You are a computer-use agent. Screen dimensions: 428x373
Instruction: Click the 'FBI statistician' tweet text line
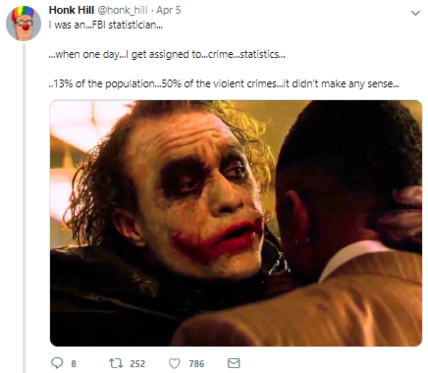106,25
